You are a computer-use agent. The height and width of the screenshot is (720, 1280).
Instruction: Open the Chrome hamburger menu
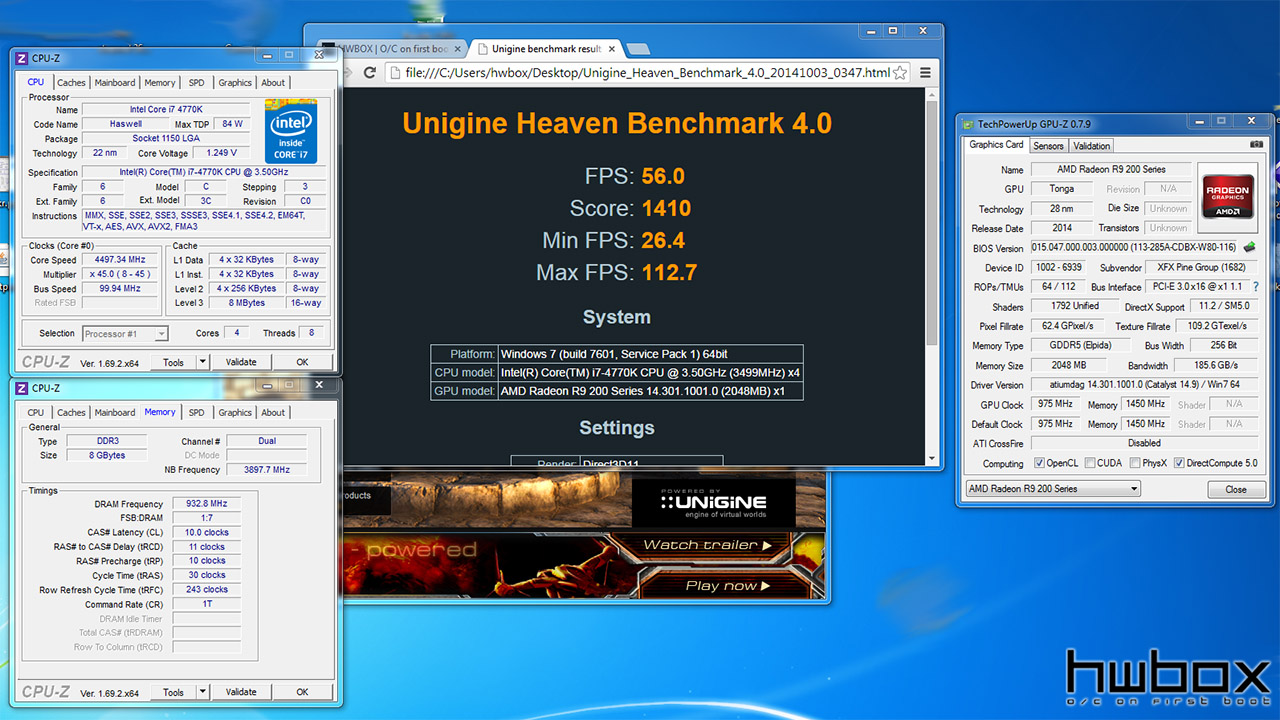pos(925,73)
